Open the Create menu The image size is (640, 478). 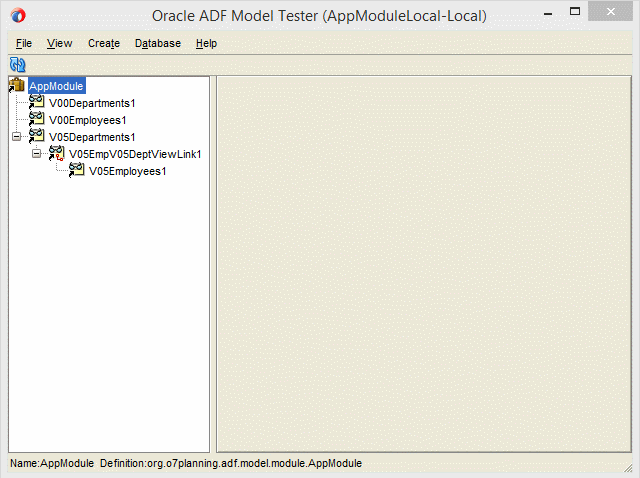[104, 43]
